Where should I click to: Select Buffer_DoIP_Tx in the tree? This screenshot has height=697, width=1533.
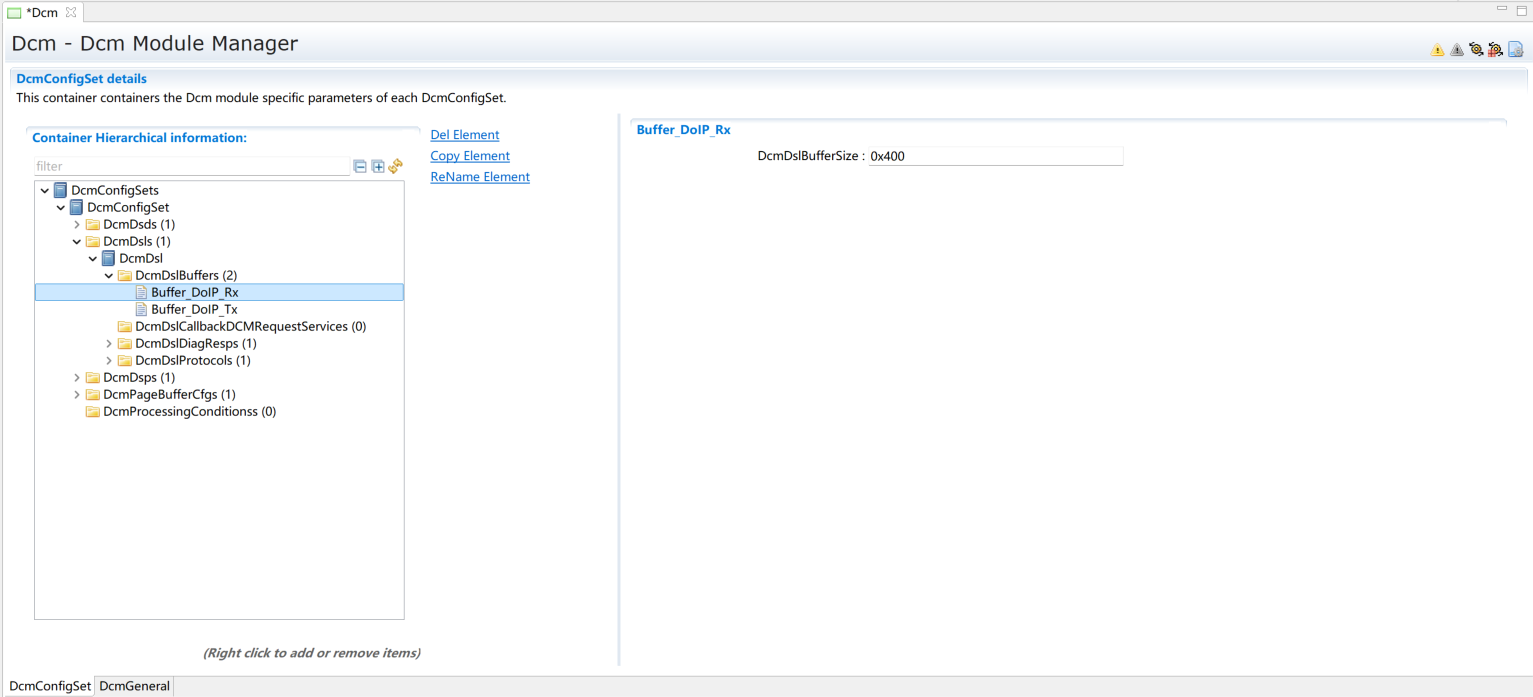coord(194,310)
